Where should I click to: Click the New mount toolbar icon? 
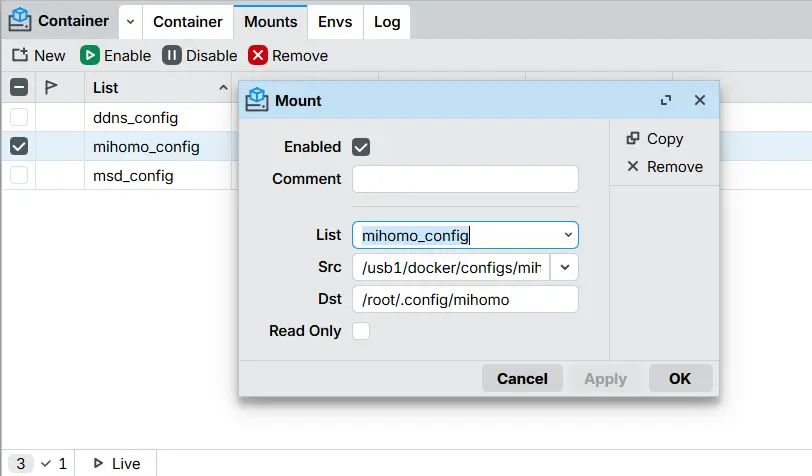coord(20,56)
